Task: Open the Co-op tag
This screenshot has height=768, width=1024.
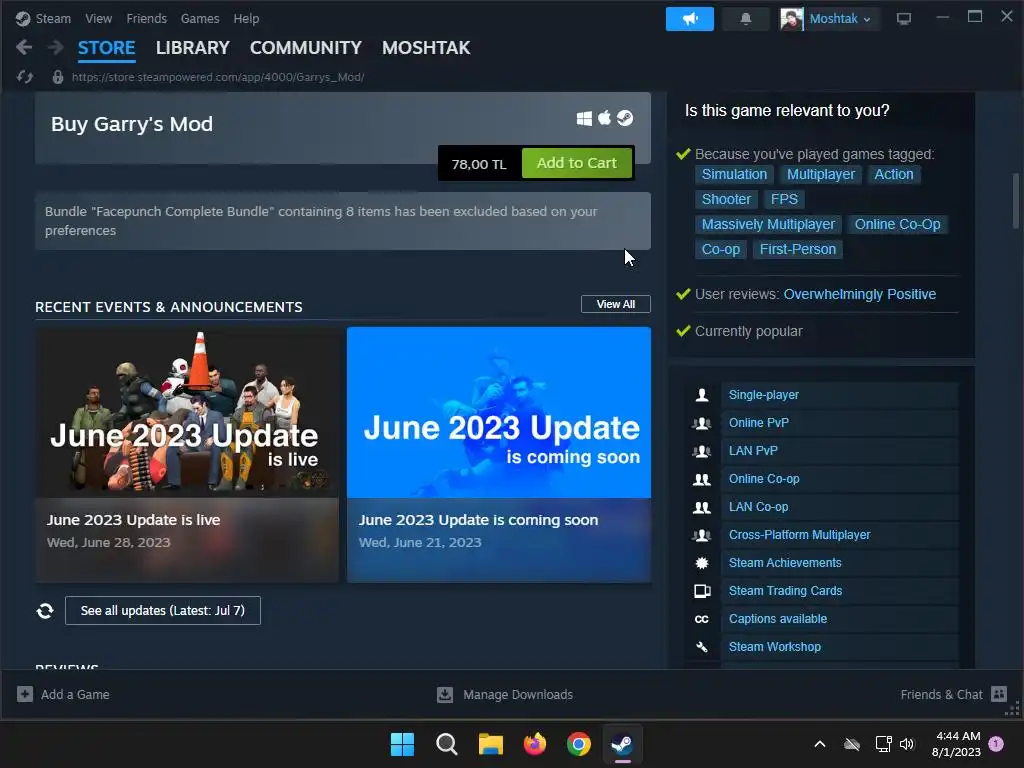Action: (x=720, y=249)
